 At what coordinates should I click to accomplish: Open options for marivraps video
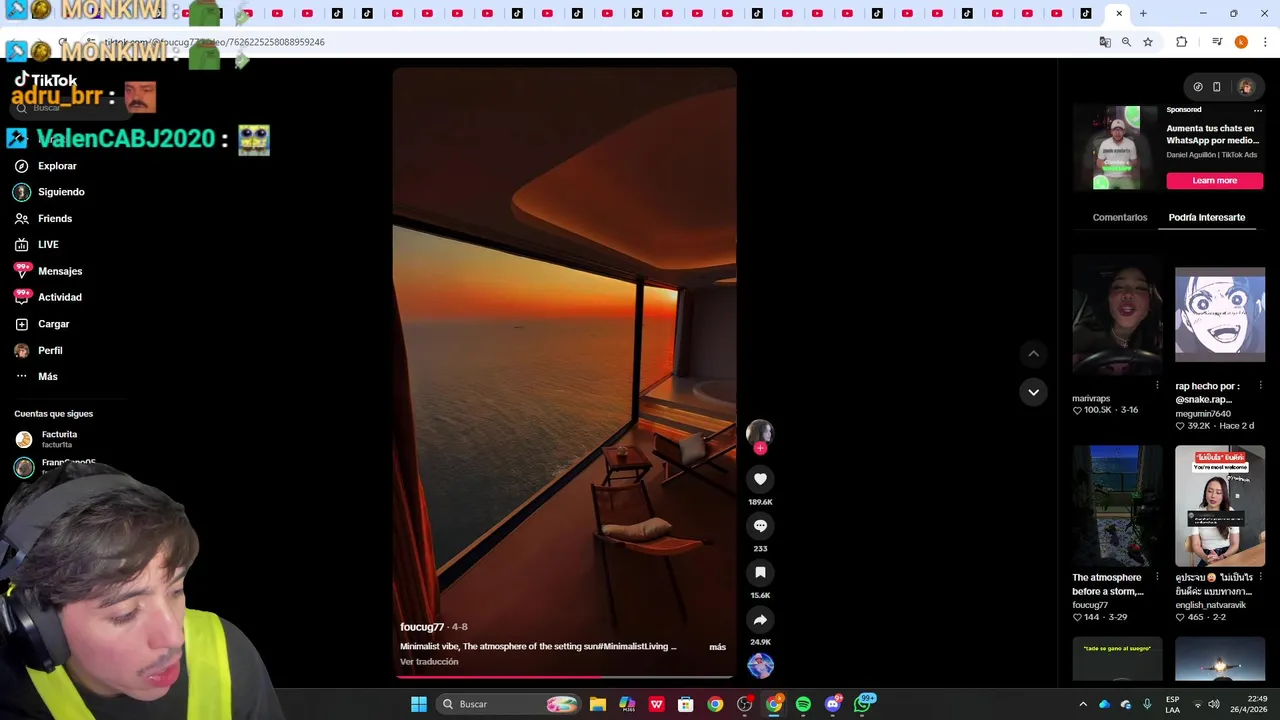[1157, 386]
